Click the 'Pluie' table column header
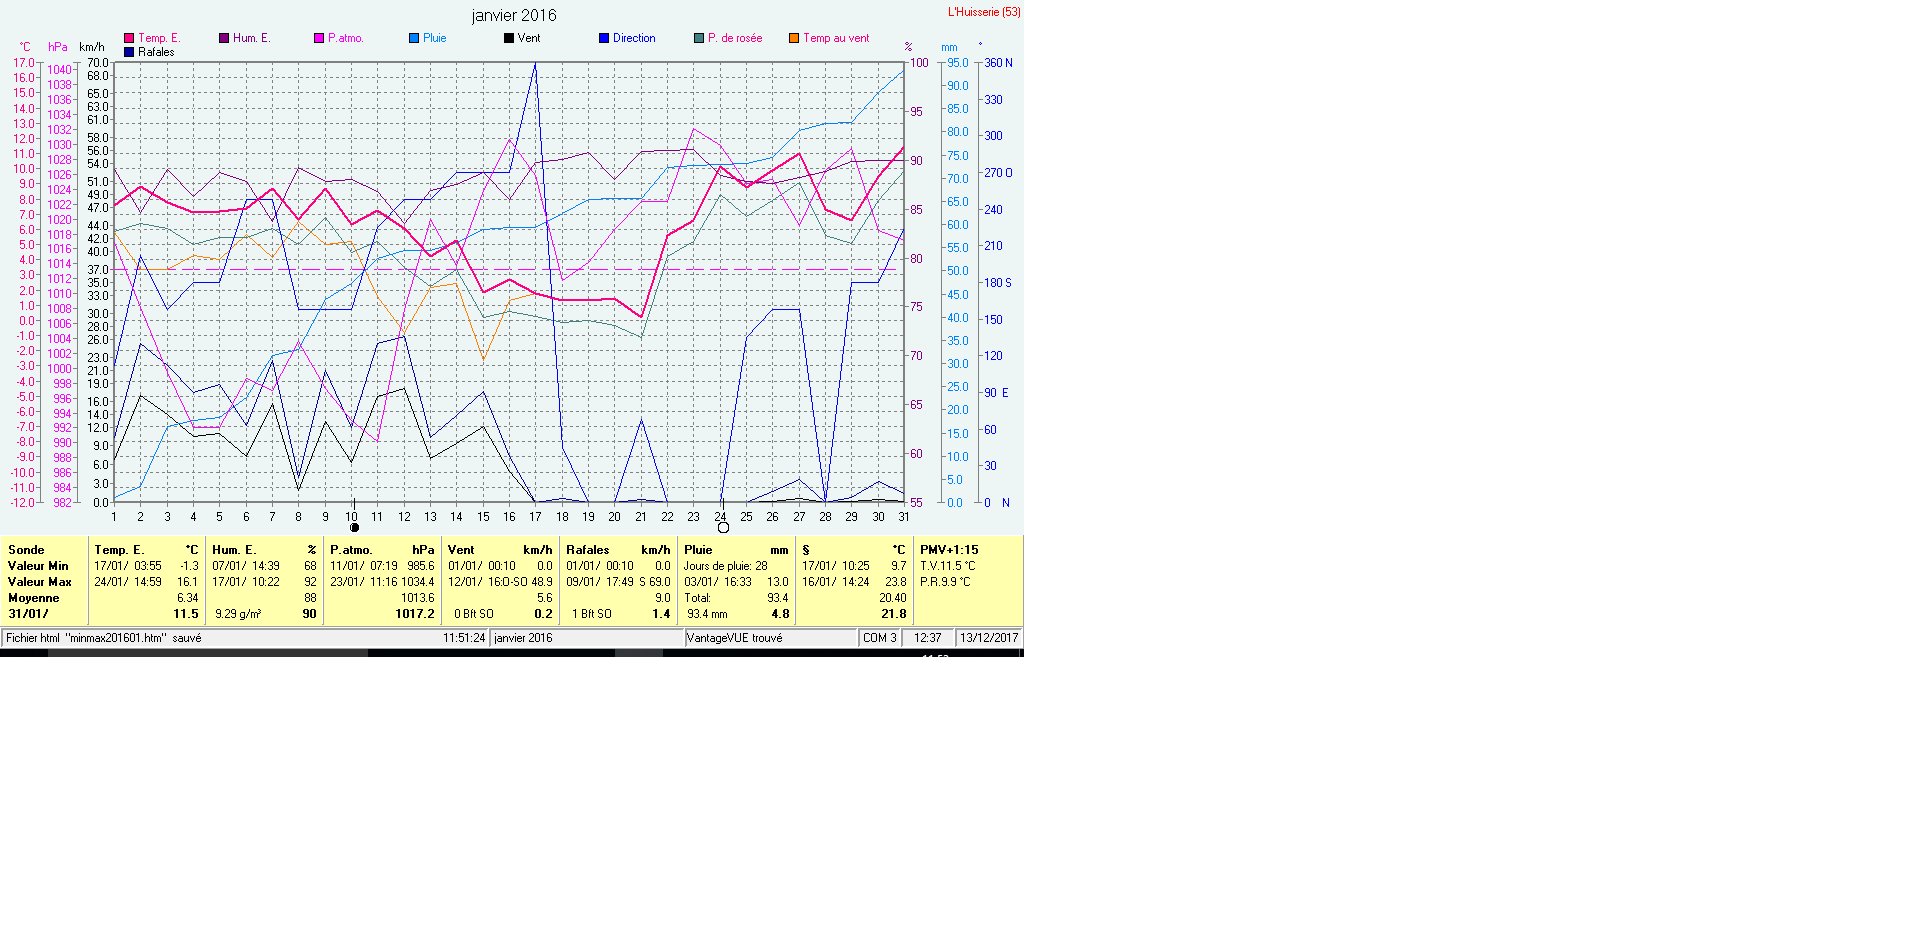This screenshot has width=1920, height=933. [698, 550]
